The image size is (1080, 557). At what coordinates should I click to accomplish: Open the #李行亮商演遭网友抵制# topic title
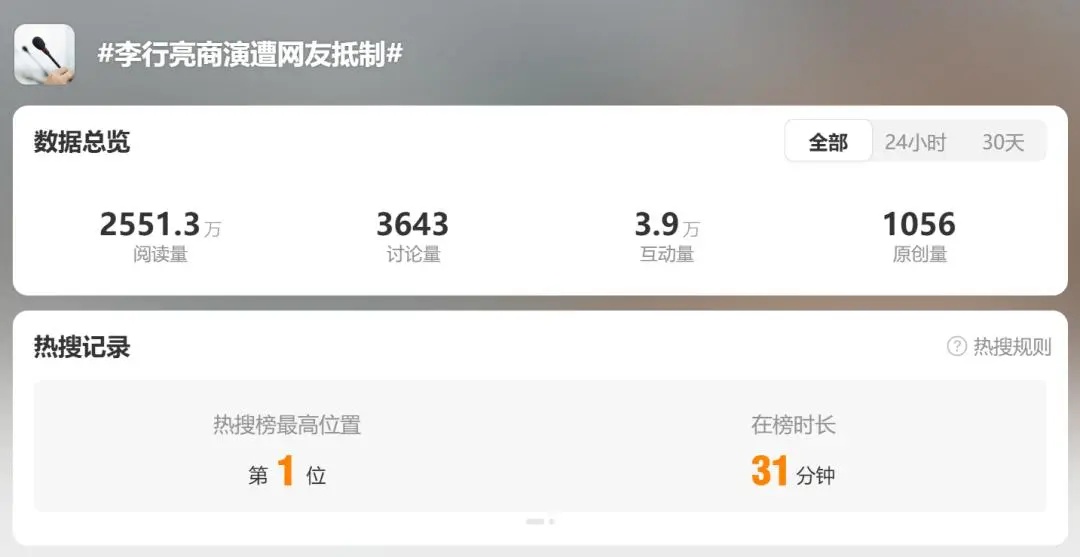pos(249,54)
